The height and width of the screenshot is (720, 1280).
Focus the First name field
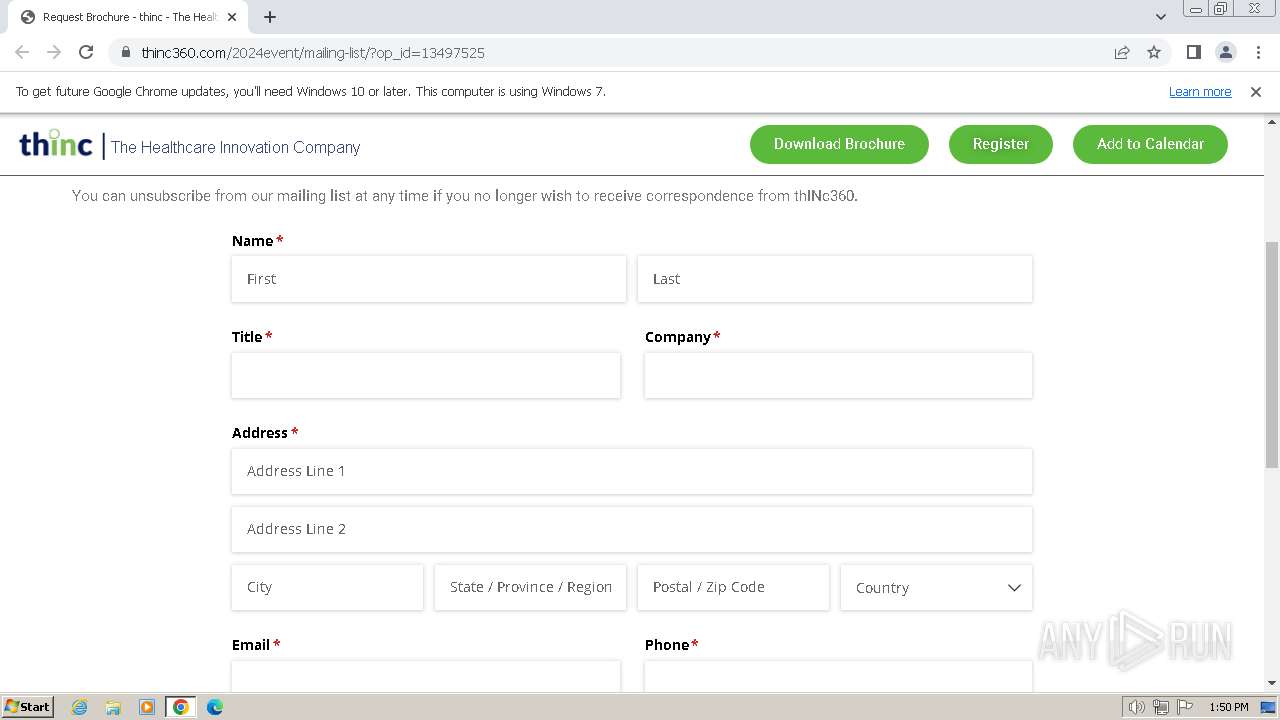(x=429, y=279)
